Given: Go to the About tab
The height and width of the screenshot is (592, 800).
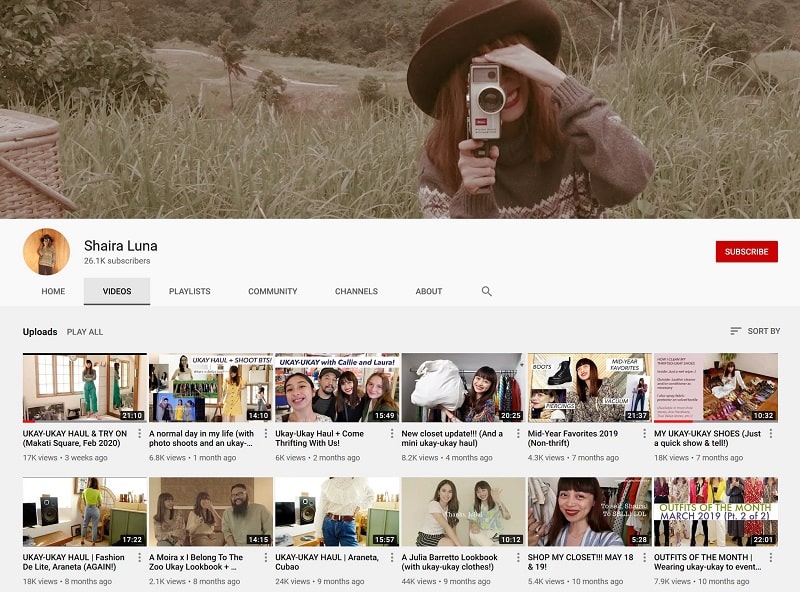Looking at the screenshot, I should coord(429,291).
